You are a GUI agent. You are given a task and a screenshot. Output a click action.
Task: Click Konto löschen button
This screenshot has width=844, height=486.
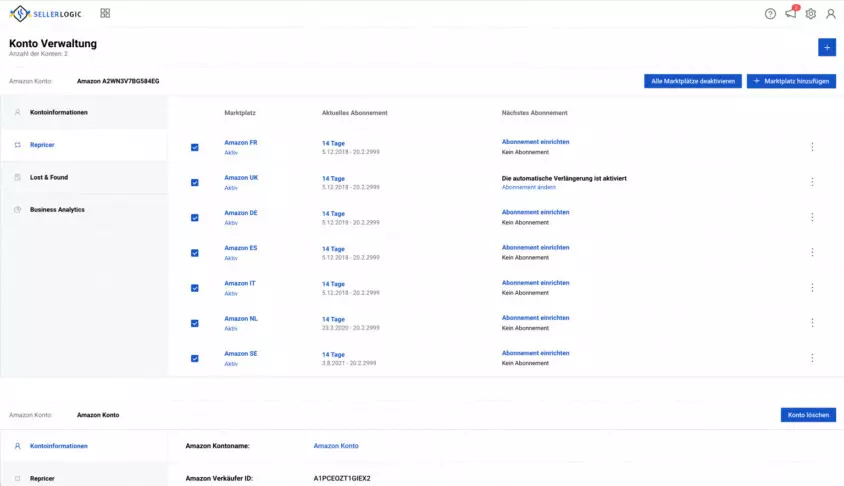808,415
